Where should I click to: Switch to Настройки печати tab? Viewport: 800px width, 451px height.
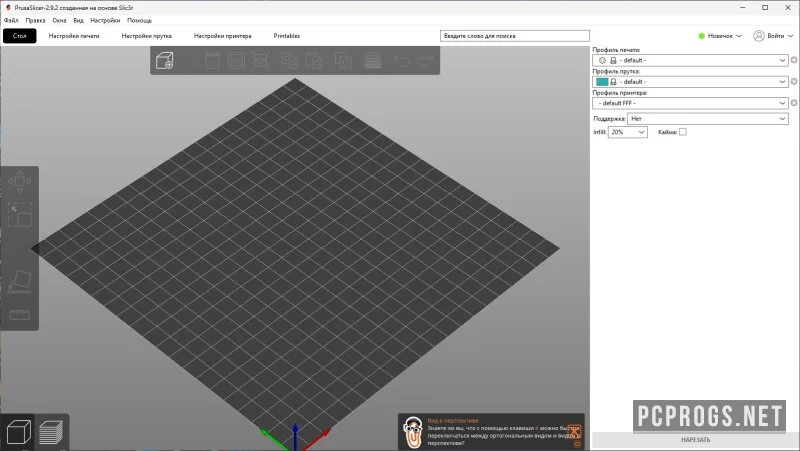(x=74, y=36)
